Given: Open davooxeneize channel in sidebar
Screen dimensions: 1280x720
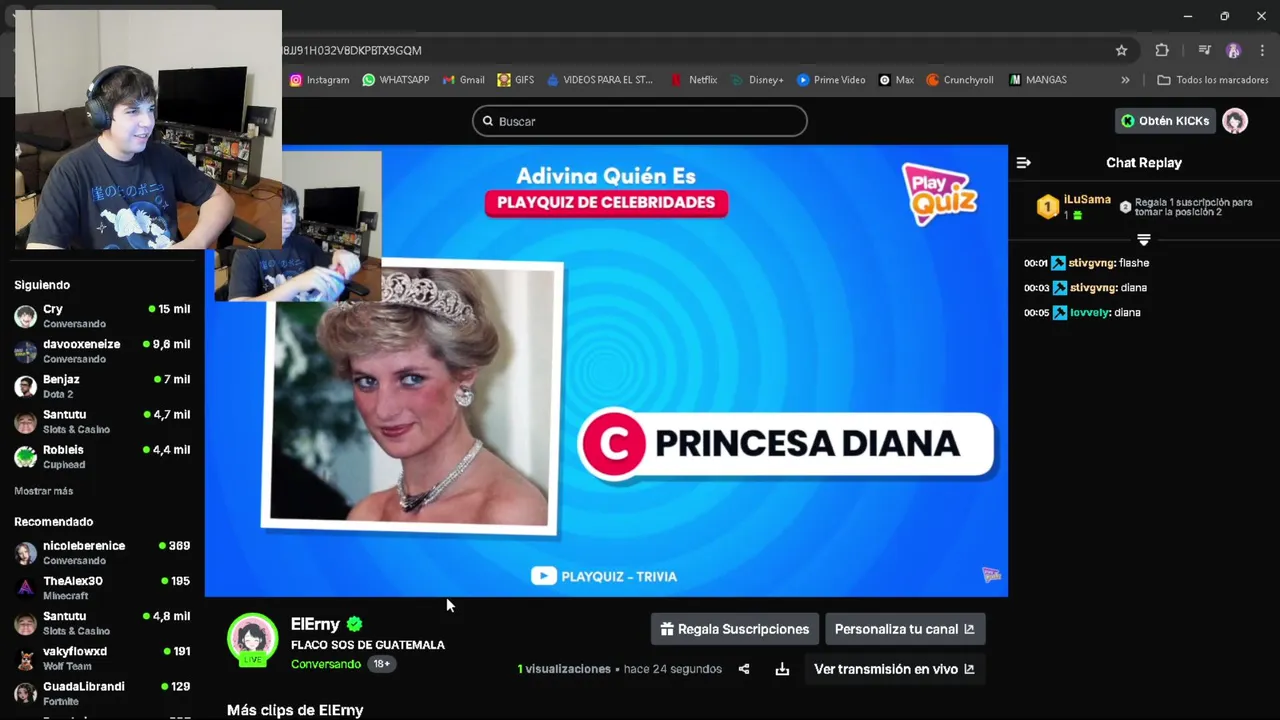Looking at the screenshot, I should (x=102, y=351).
